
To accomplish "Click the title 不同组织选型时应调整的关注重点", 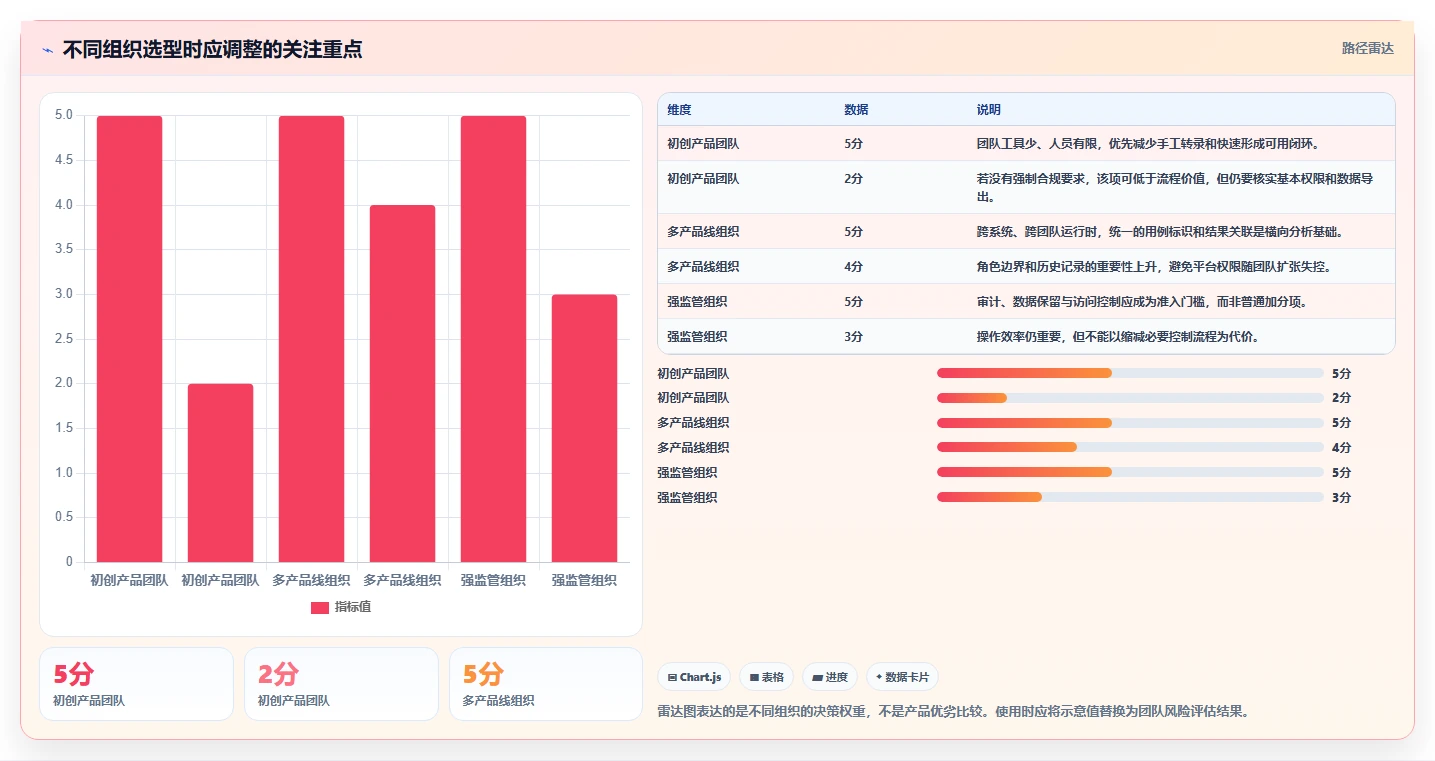I will 212,50.
